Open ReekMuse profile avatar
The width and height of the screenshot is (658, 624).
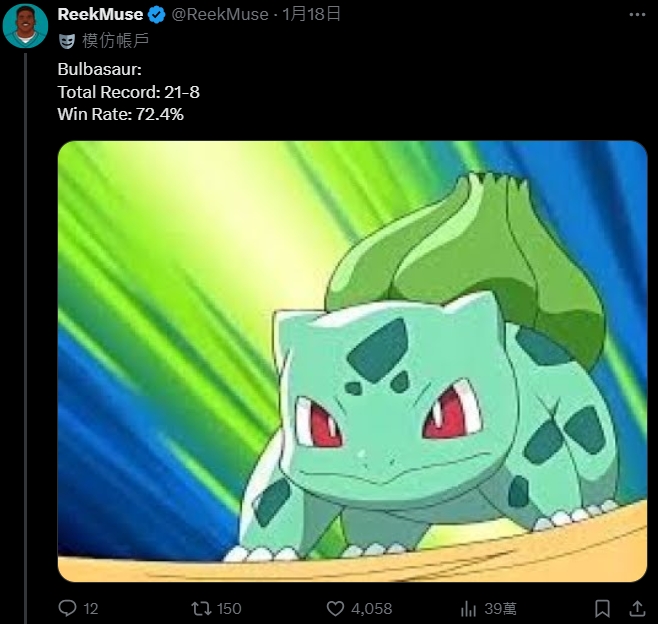pos(25,26)
